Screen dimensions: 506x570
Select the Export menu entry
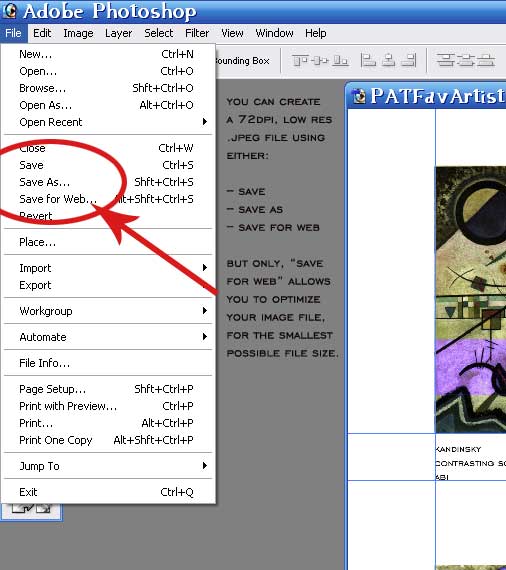(108, 285)
